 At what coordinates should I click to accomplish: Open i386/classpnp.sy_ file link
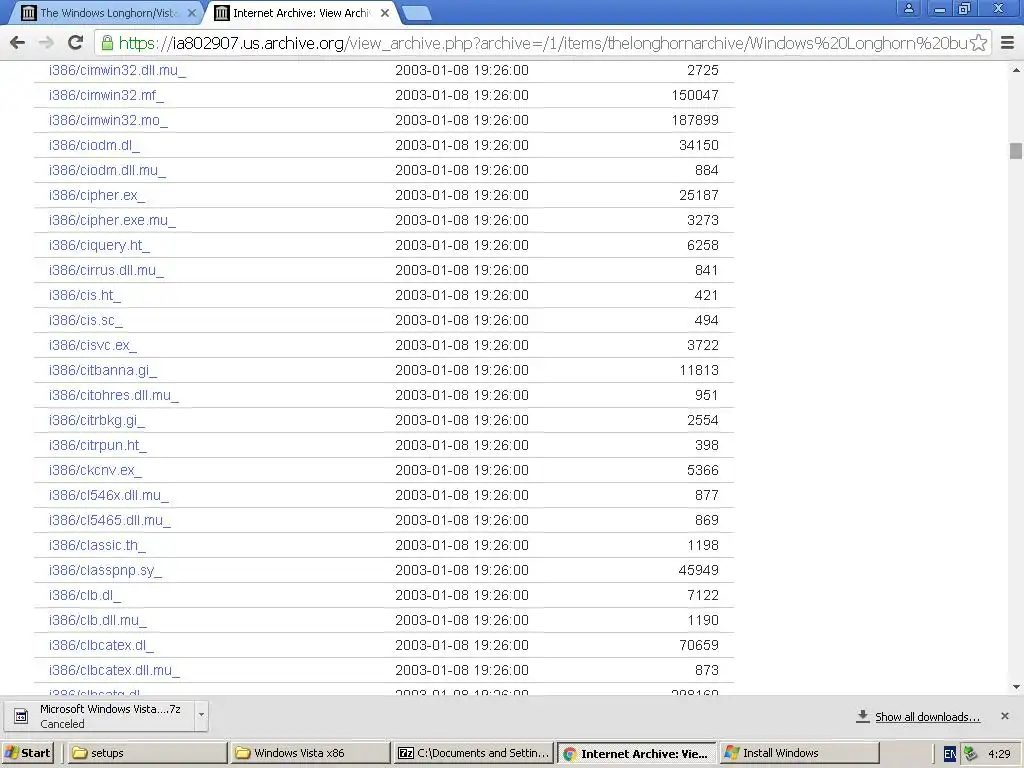click(105, 570)
